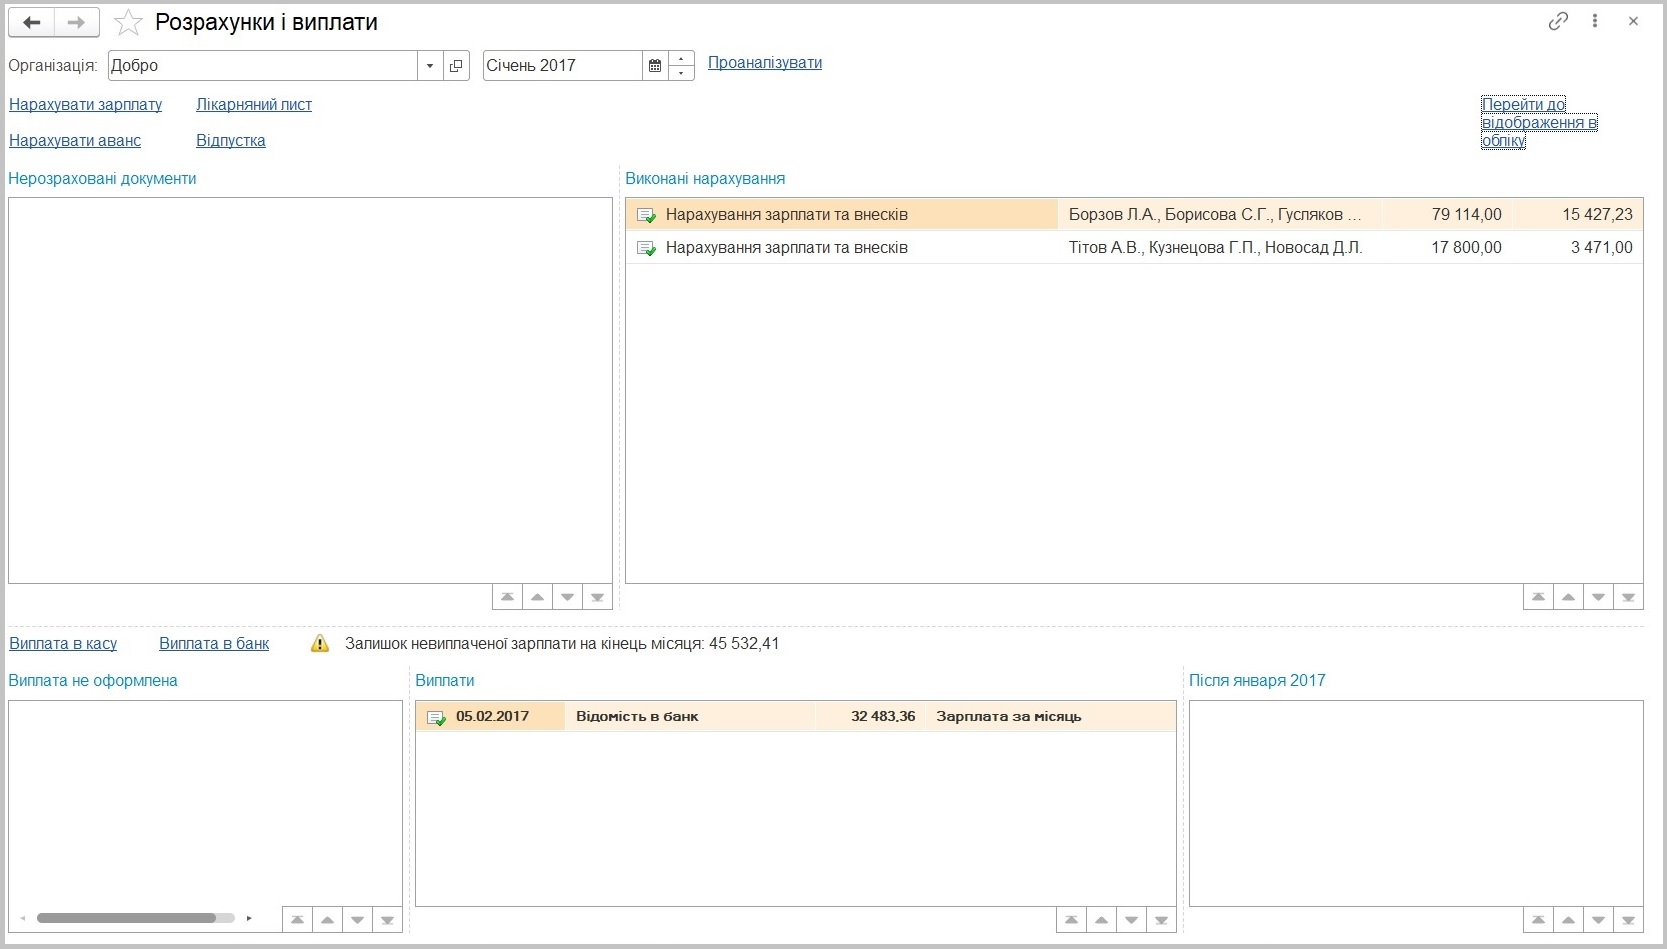Move up one row in Виплати list

pos(1101,920)
